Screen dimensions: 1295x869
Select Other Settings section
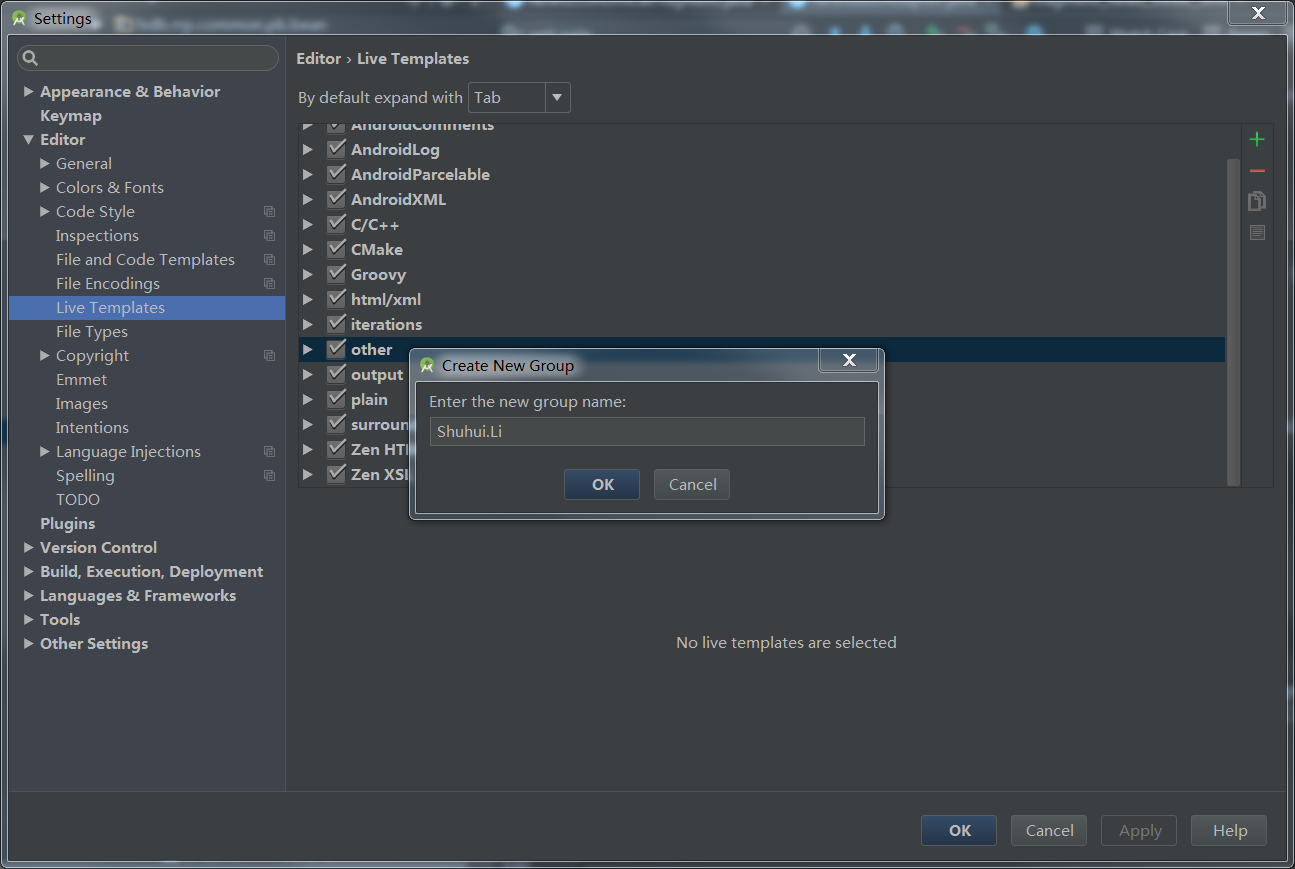click(x=94, y=644)
